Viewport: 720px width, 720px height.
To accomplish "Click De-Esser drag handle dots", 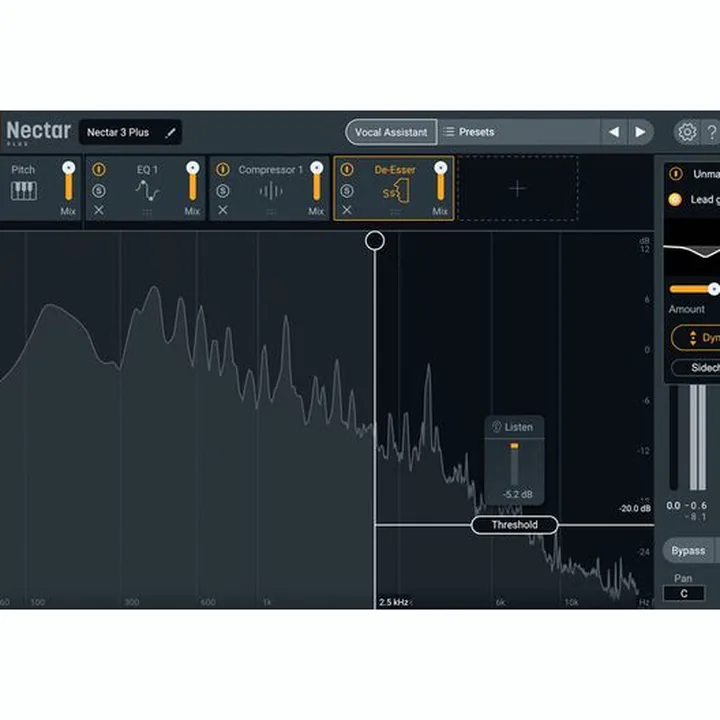I will (x=395, y=212).
